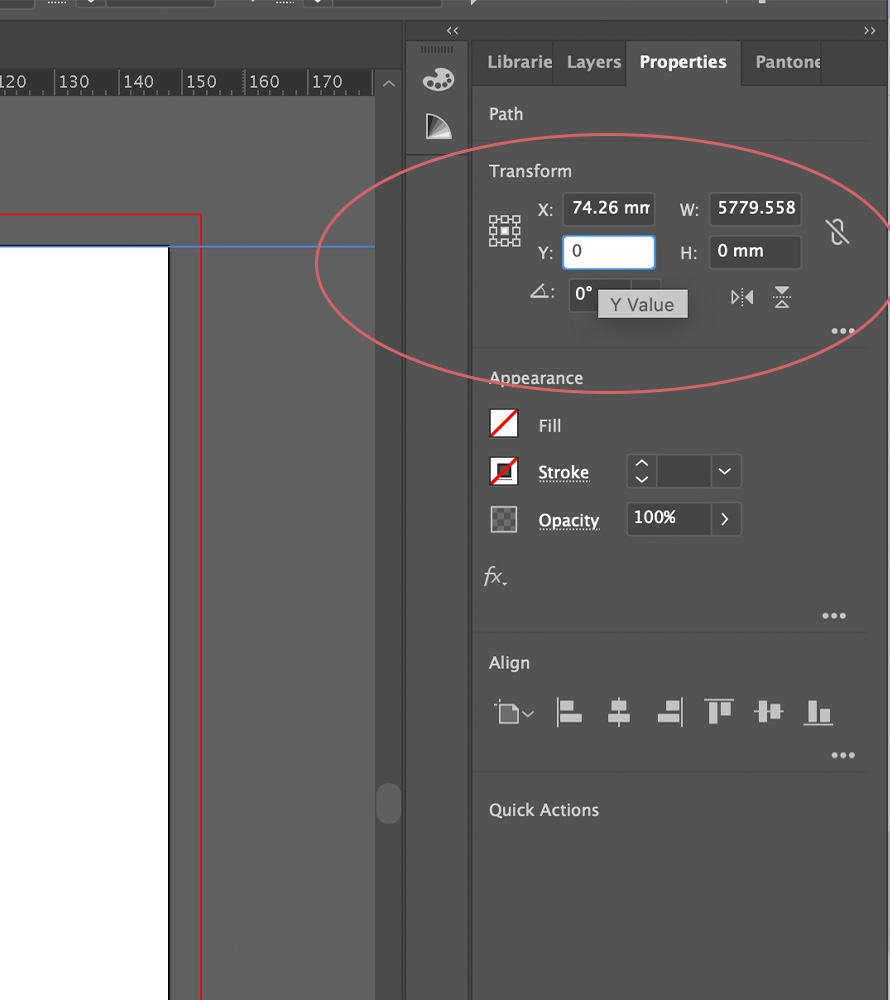Flip the path horizontally
This screenshot has height=1000, width=890.
742,297
